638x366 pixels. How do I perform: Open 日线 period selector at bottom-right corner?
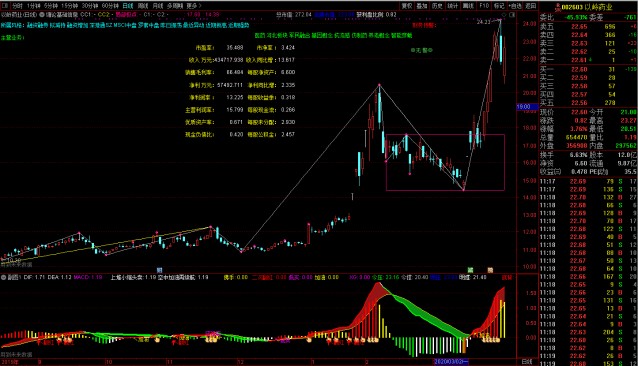[527, 362]
